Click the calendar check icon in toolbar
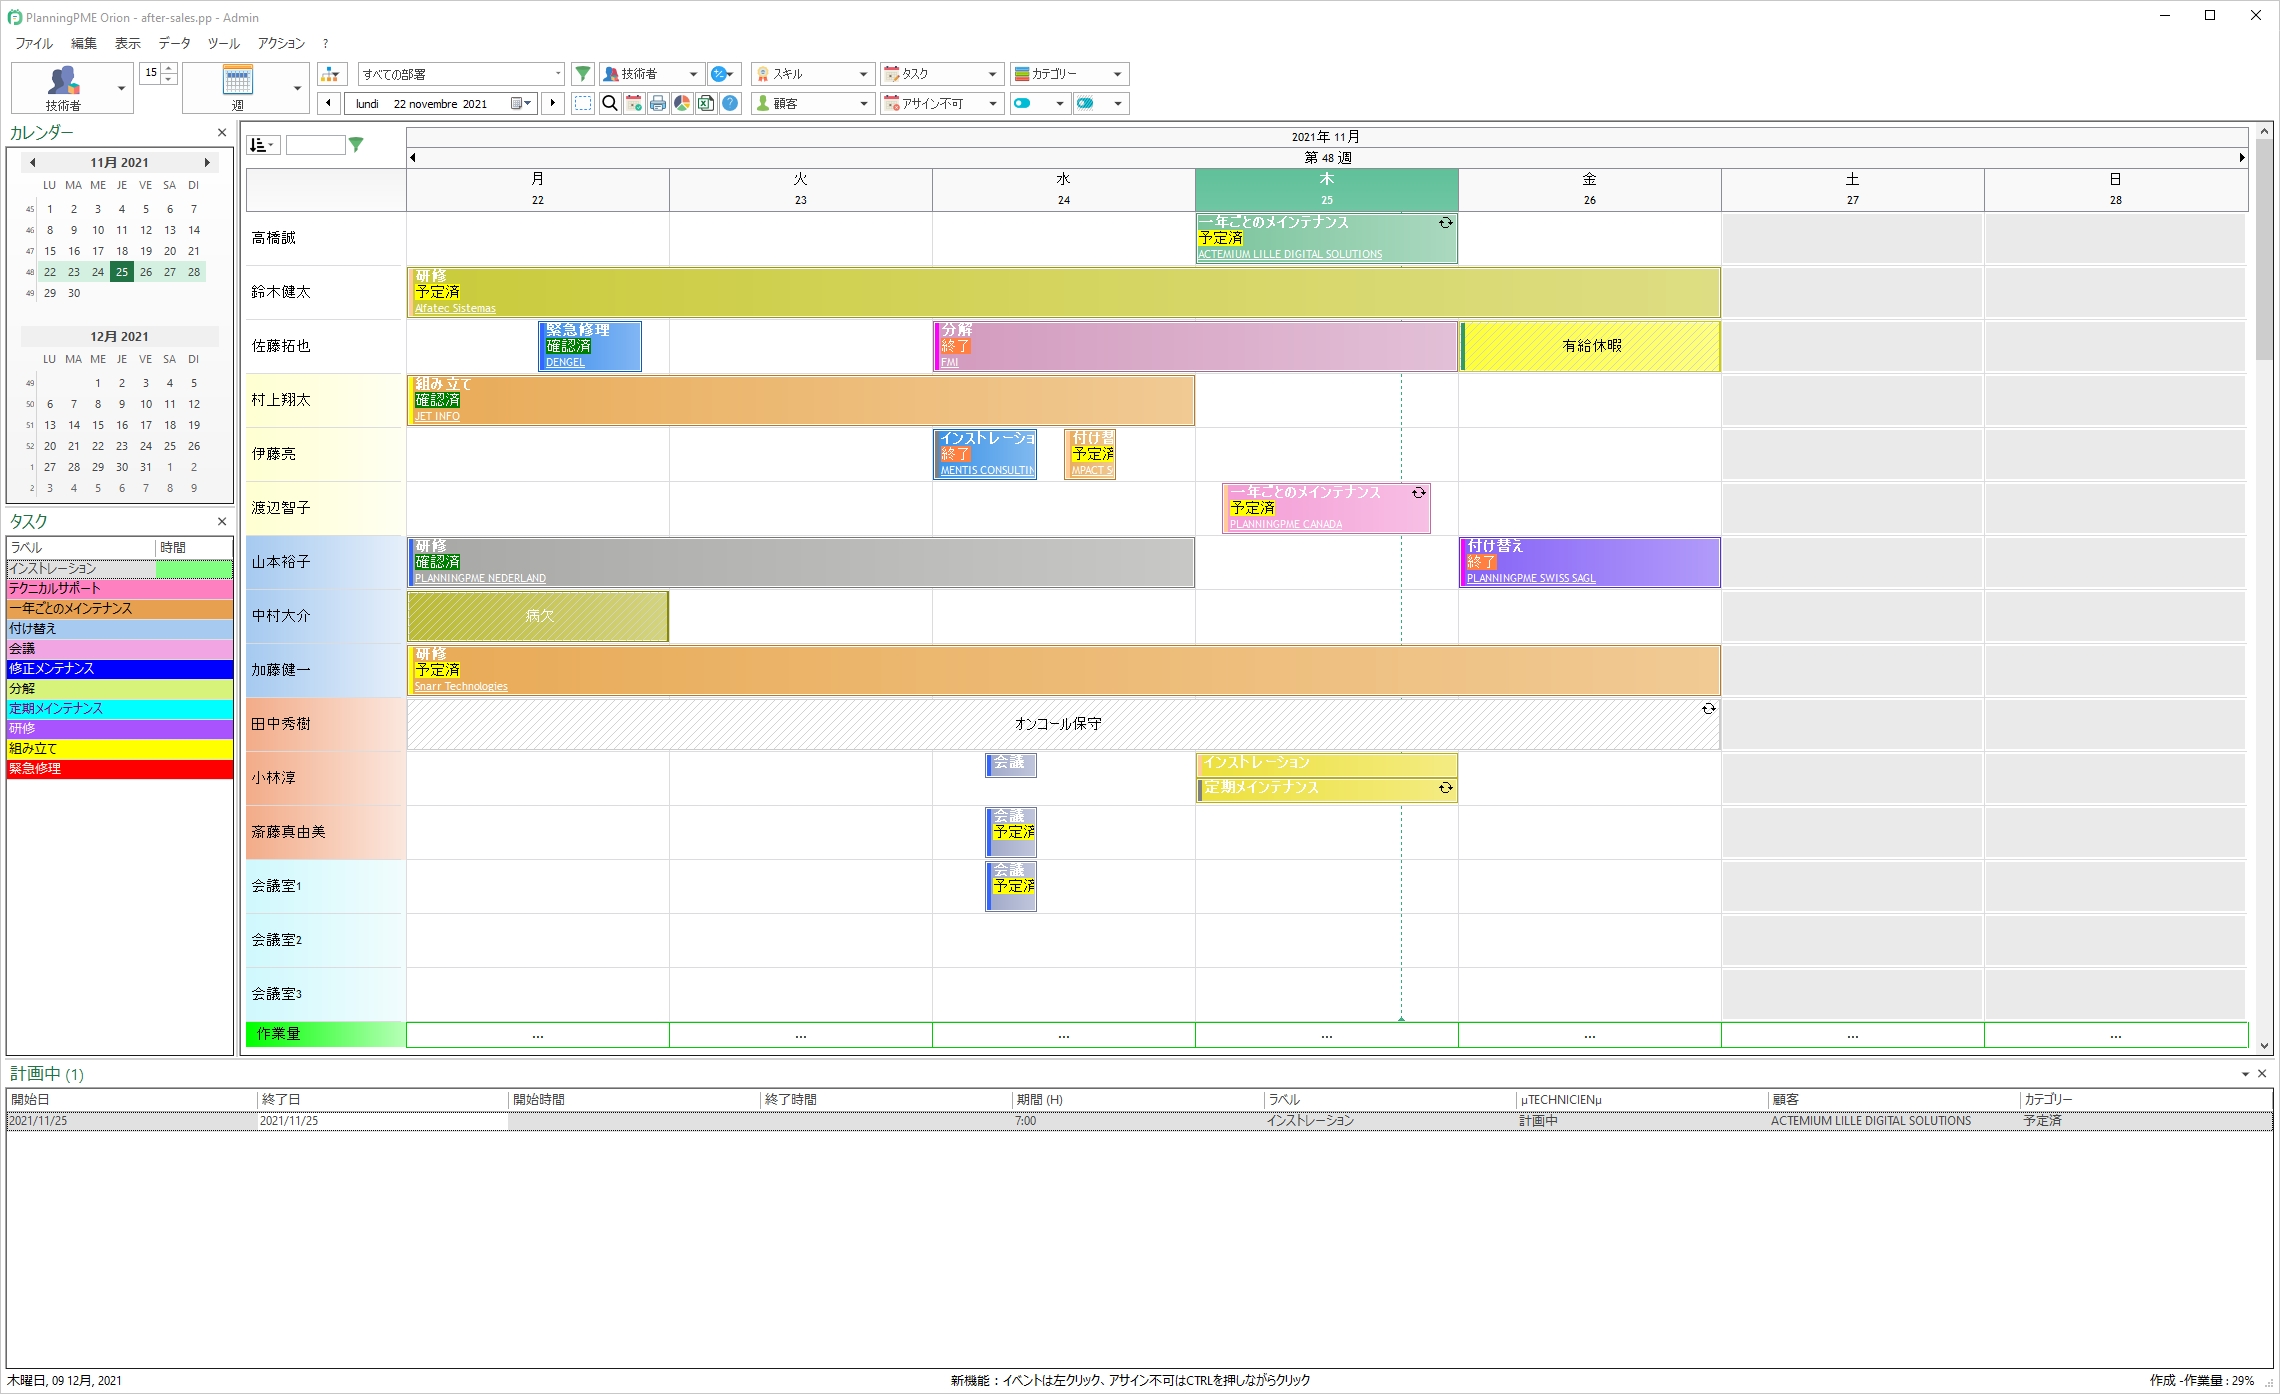Viewport: 2280px width, 1394px height. pos(634,103)
